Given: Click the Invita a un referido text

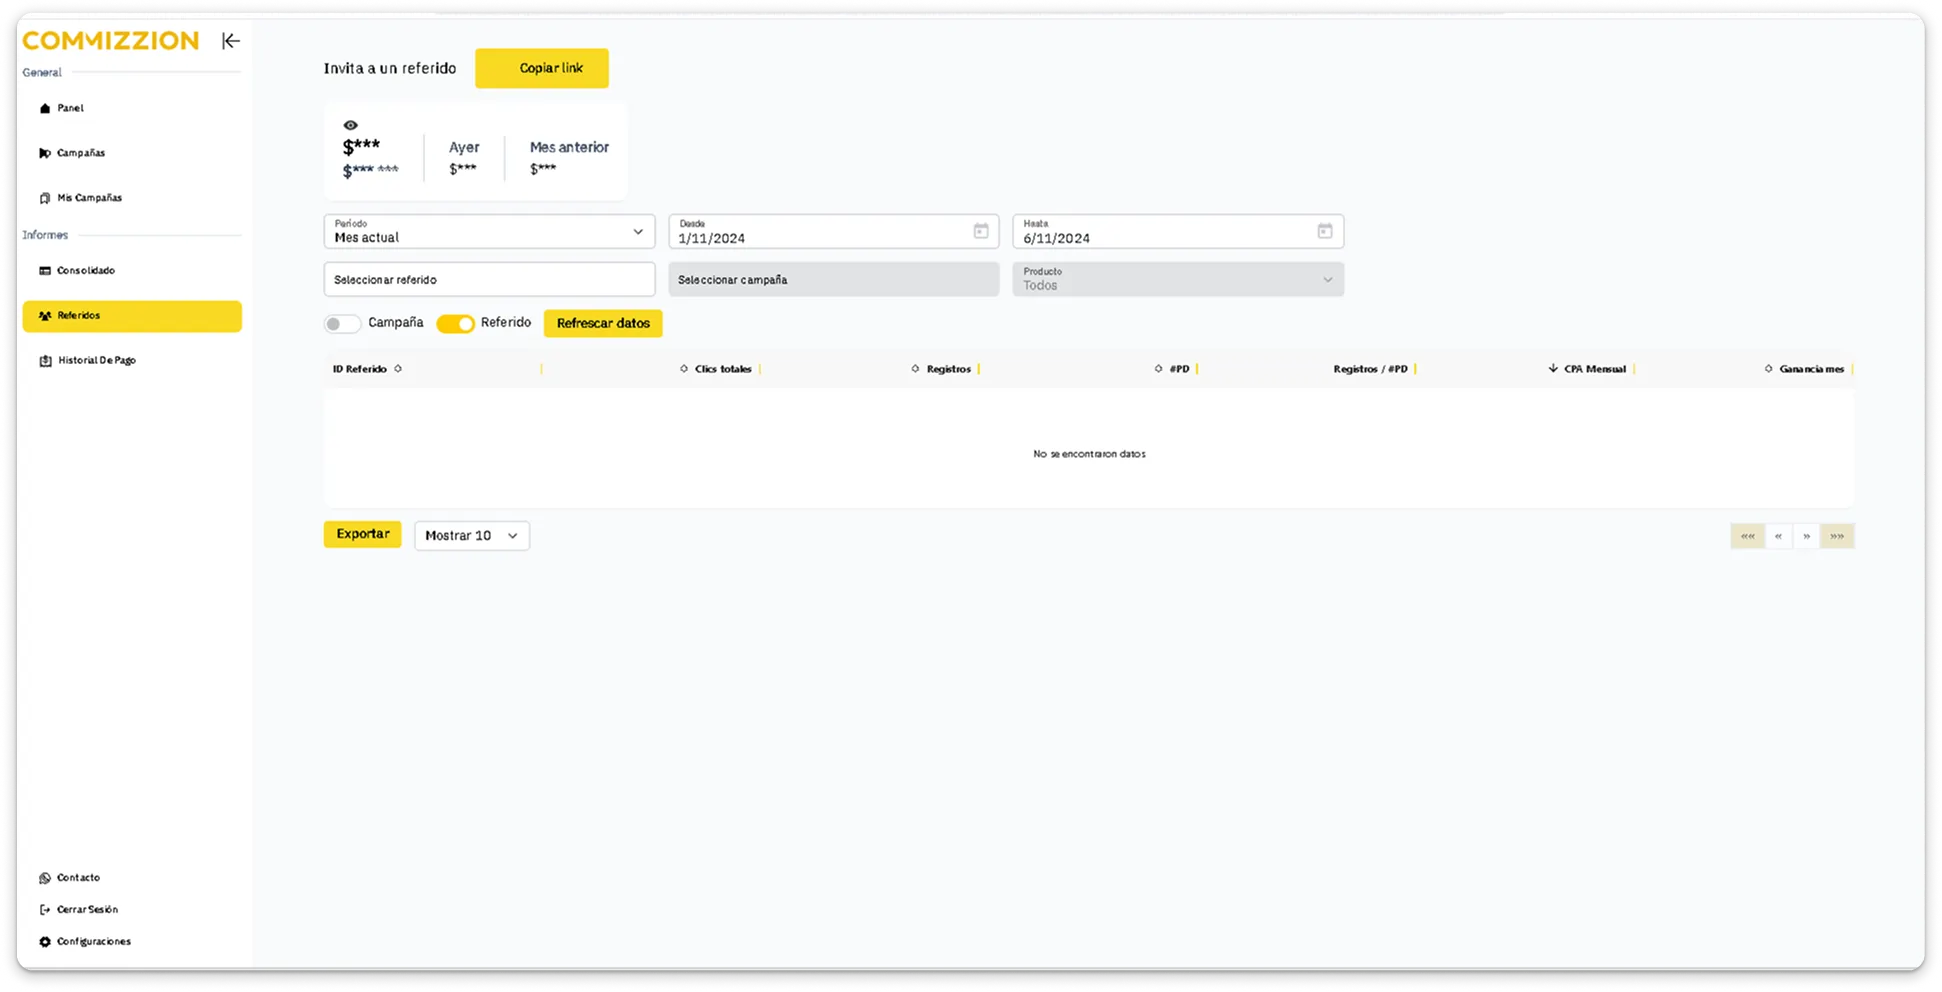Looking at the screenshot, I should click(x=390, y=68).
